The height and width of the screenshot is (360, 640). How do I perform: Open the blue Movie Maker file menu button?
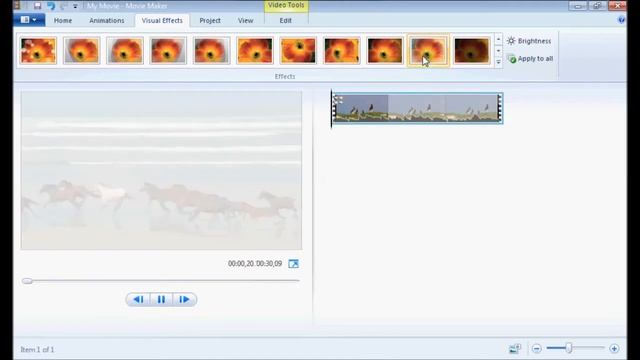(29, 20)
